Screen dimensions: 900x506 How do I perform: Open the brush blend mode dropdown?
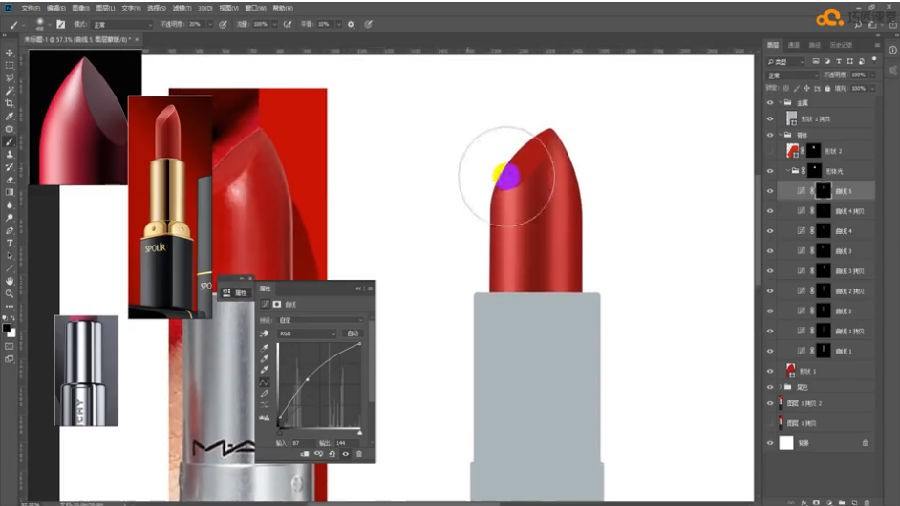pos(122,25)
